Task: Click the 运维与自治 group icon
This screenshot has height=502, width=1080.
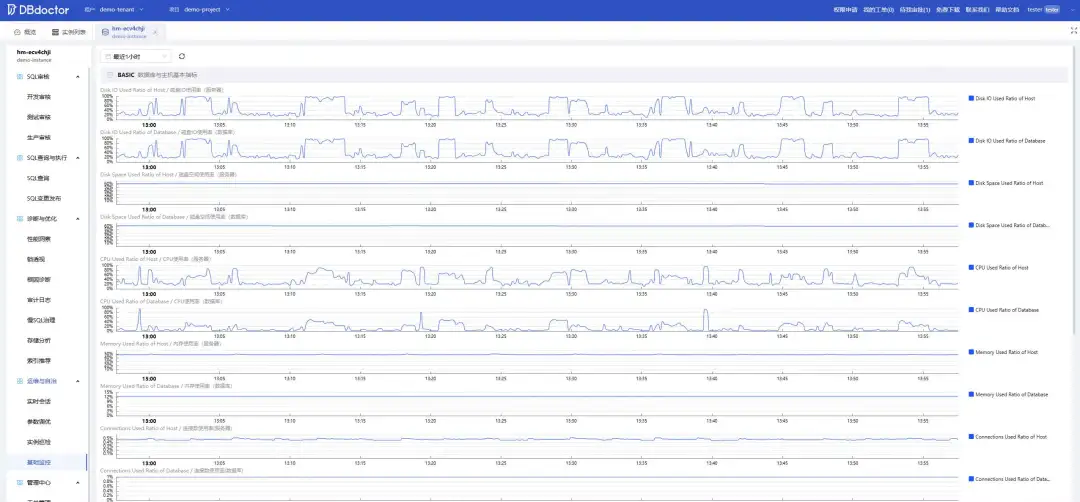Action: click(x=19, y=381)
